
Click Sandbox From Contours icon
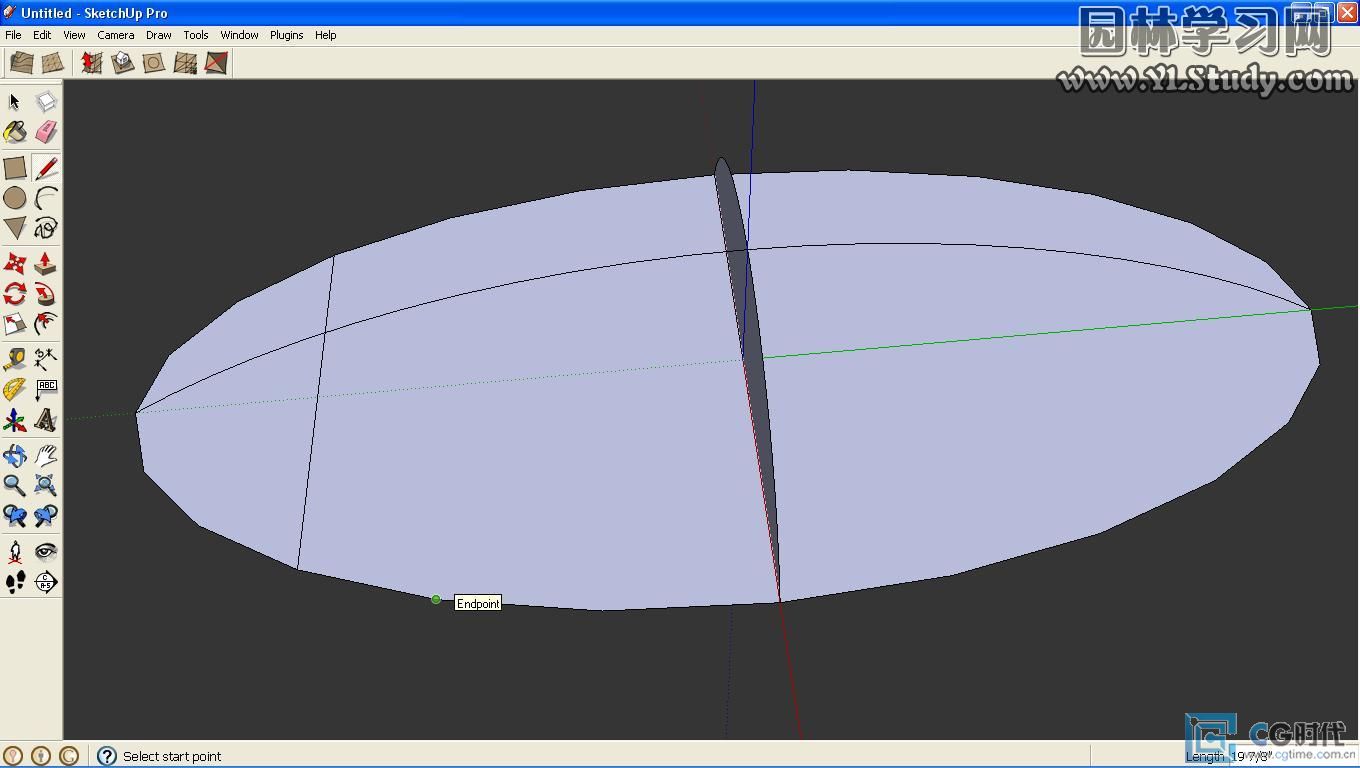21,63
